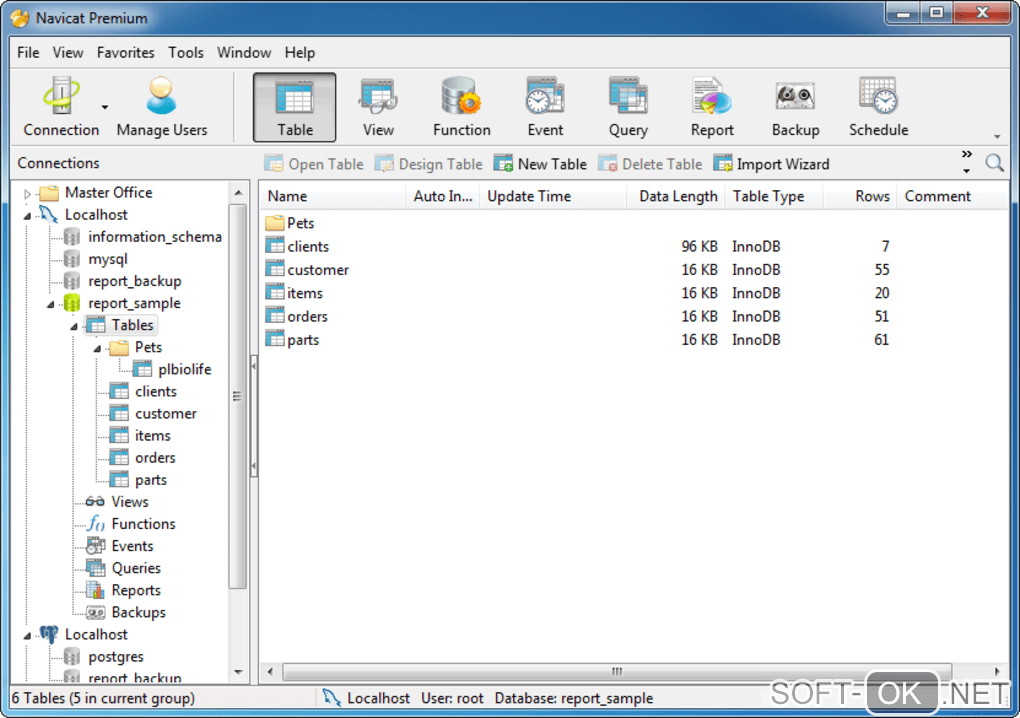Collapse the report_sample database node
1020x718 pixels.
(51, 304)
